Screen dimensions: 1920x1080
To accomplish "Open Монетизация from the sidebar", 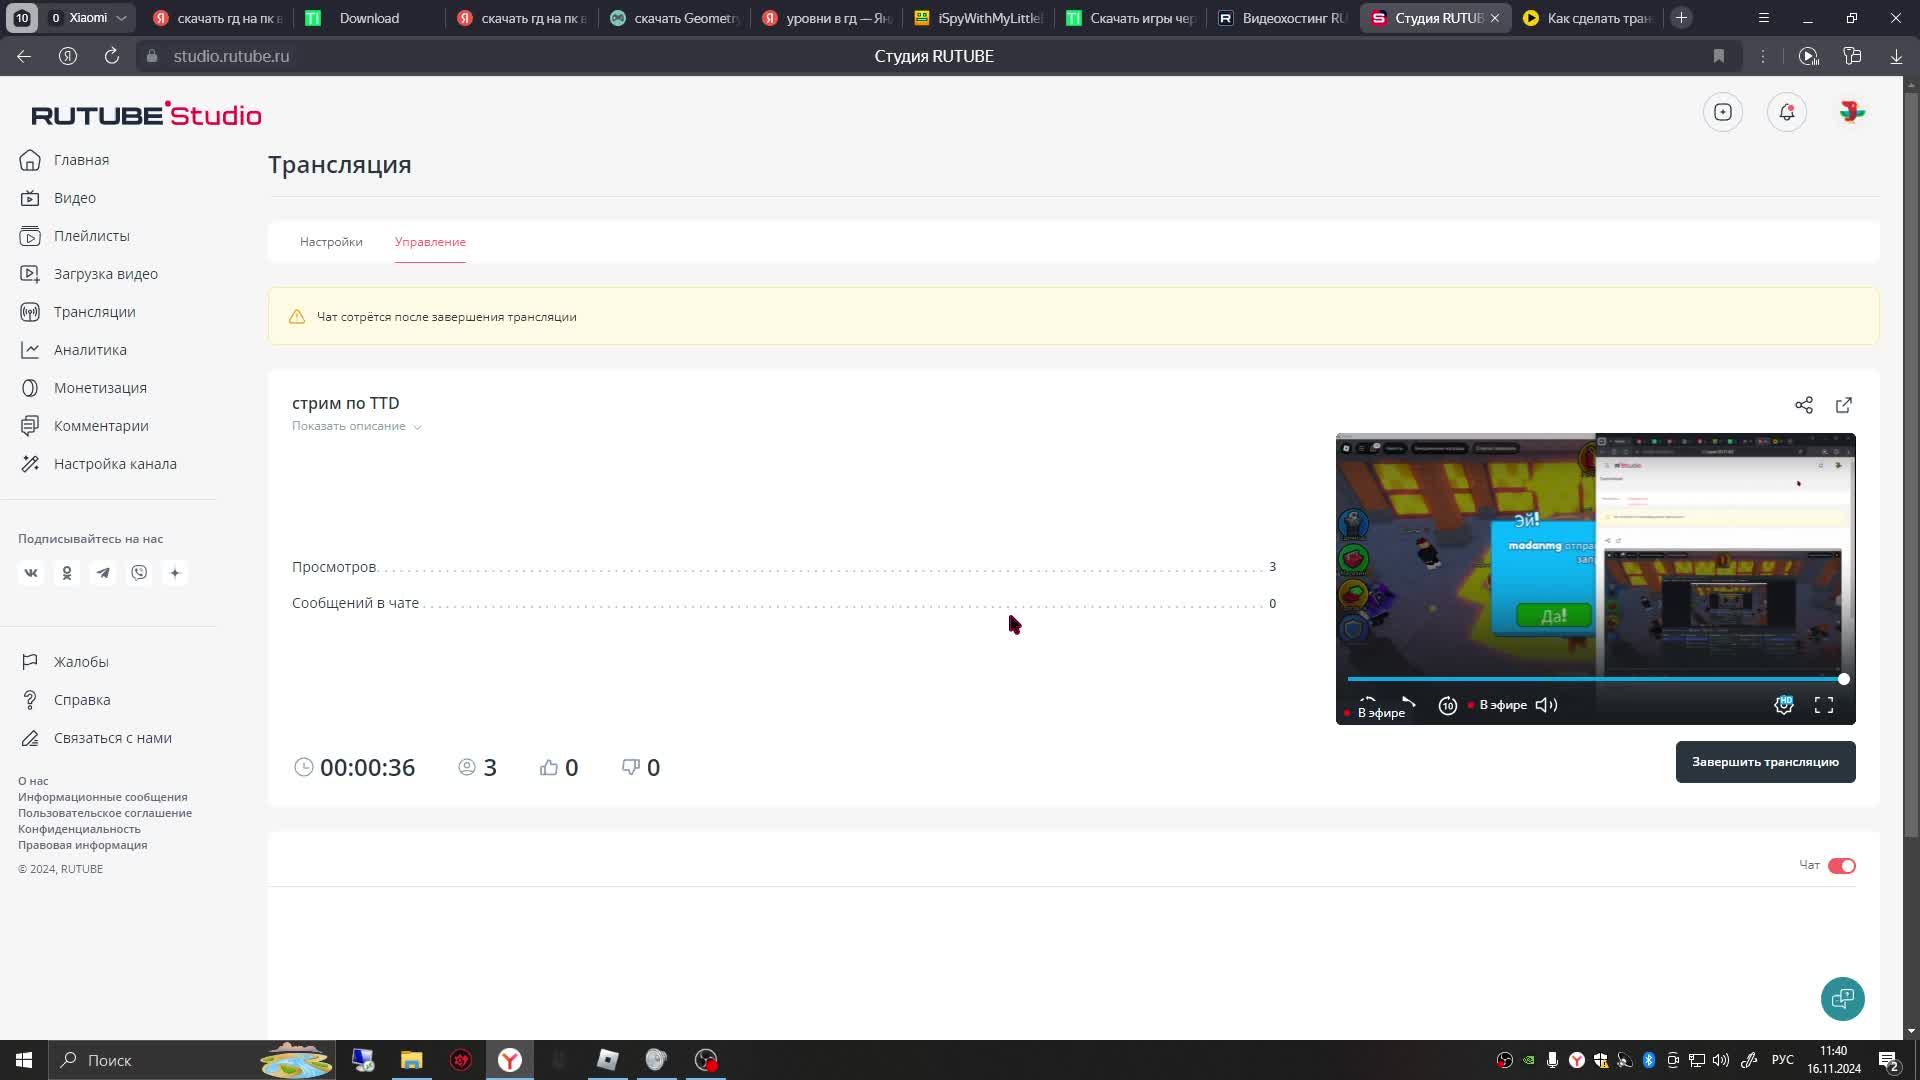I will pos(100,387).
